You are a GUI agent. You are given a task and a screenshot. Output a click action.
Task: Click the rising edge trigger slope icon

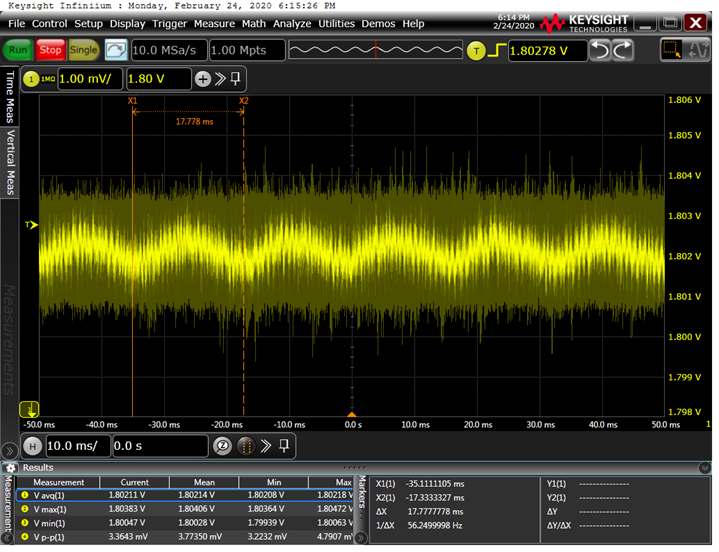tap(497, 50)
